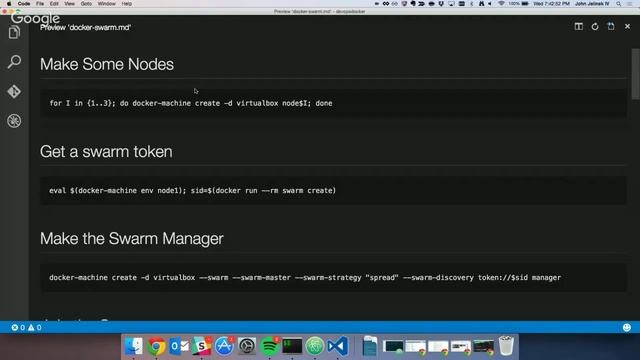Open the Explorer view in the sidebar
The height and width of the screenshot is (360, 640).
click(x=14, y=32)
